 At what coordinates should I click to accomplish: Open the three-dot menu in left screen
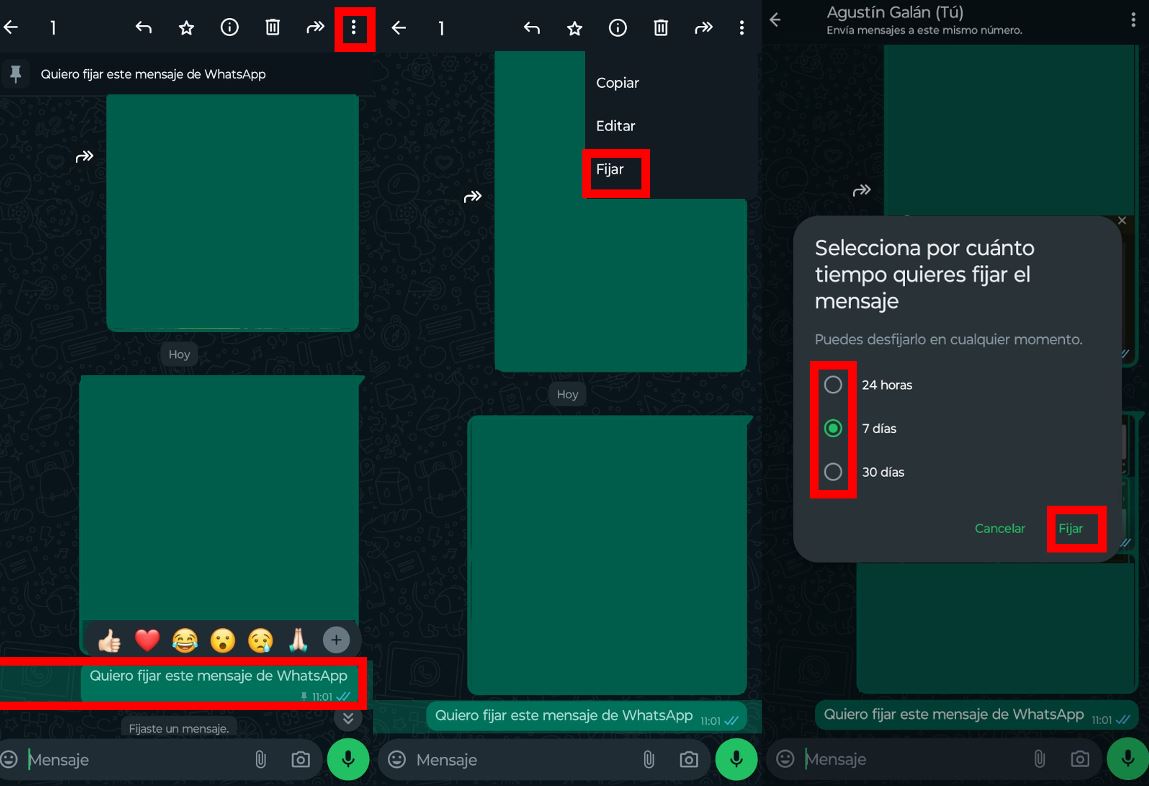(354, 28)
